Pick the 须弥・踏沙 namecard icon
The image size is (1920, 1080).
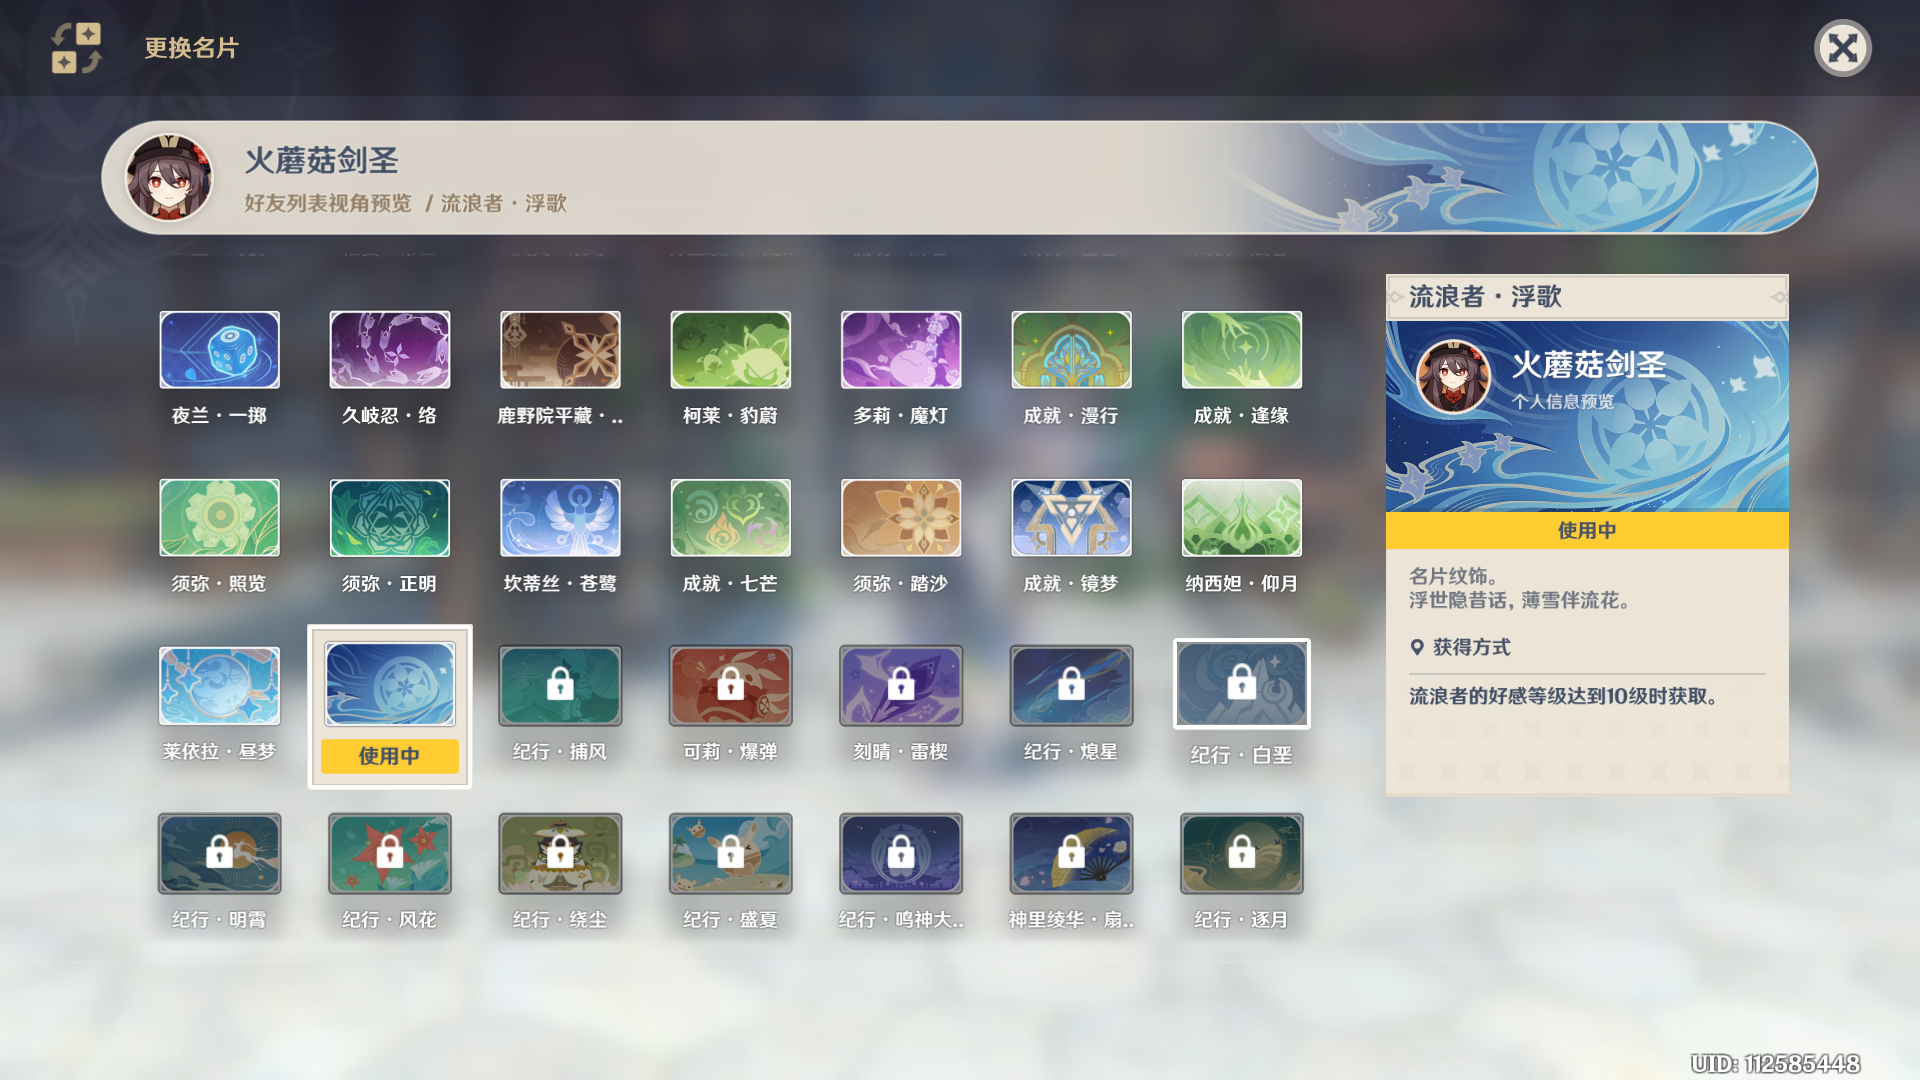point(901,518)
